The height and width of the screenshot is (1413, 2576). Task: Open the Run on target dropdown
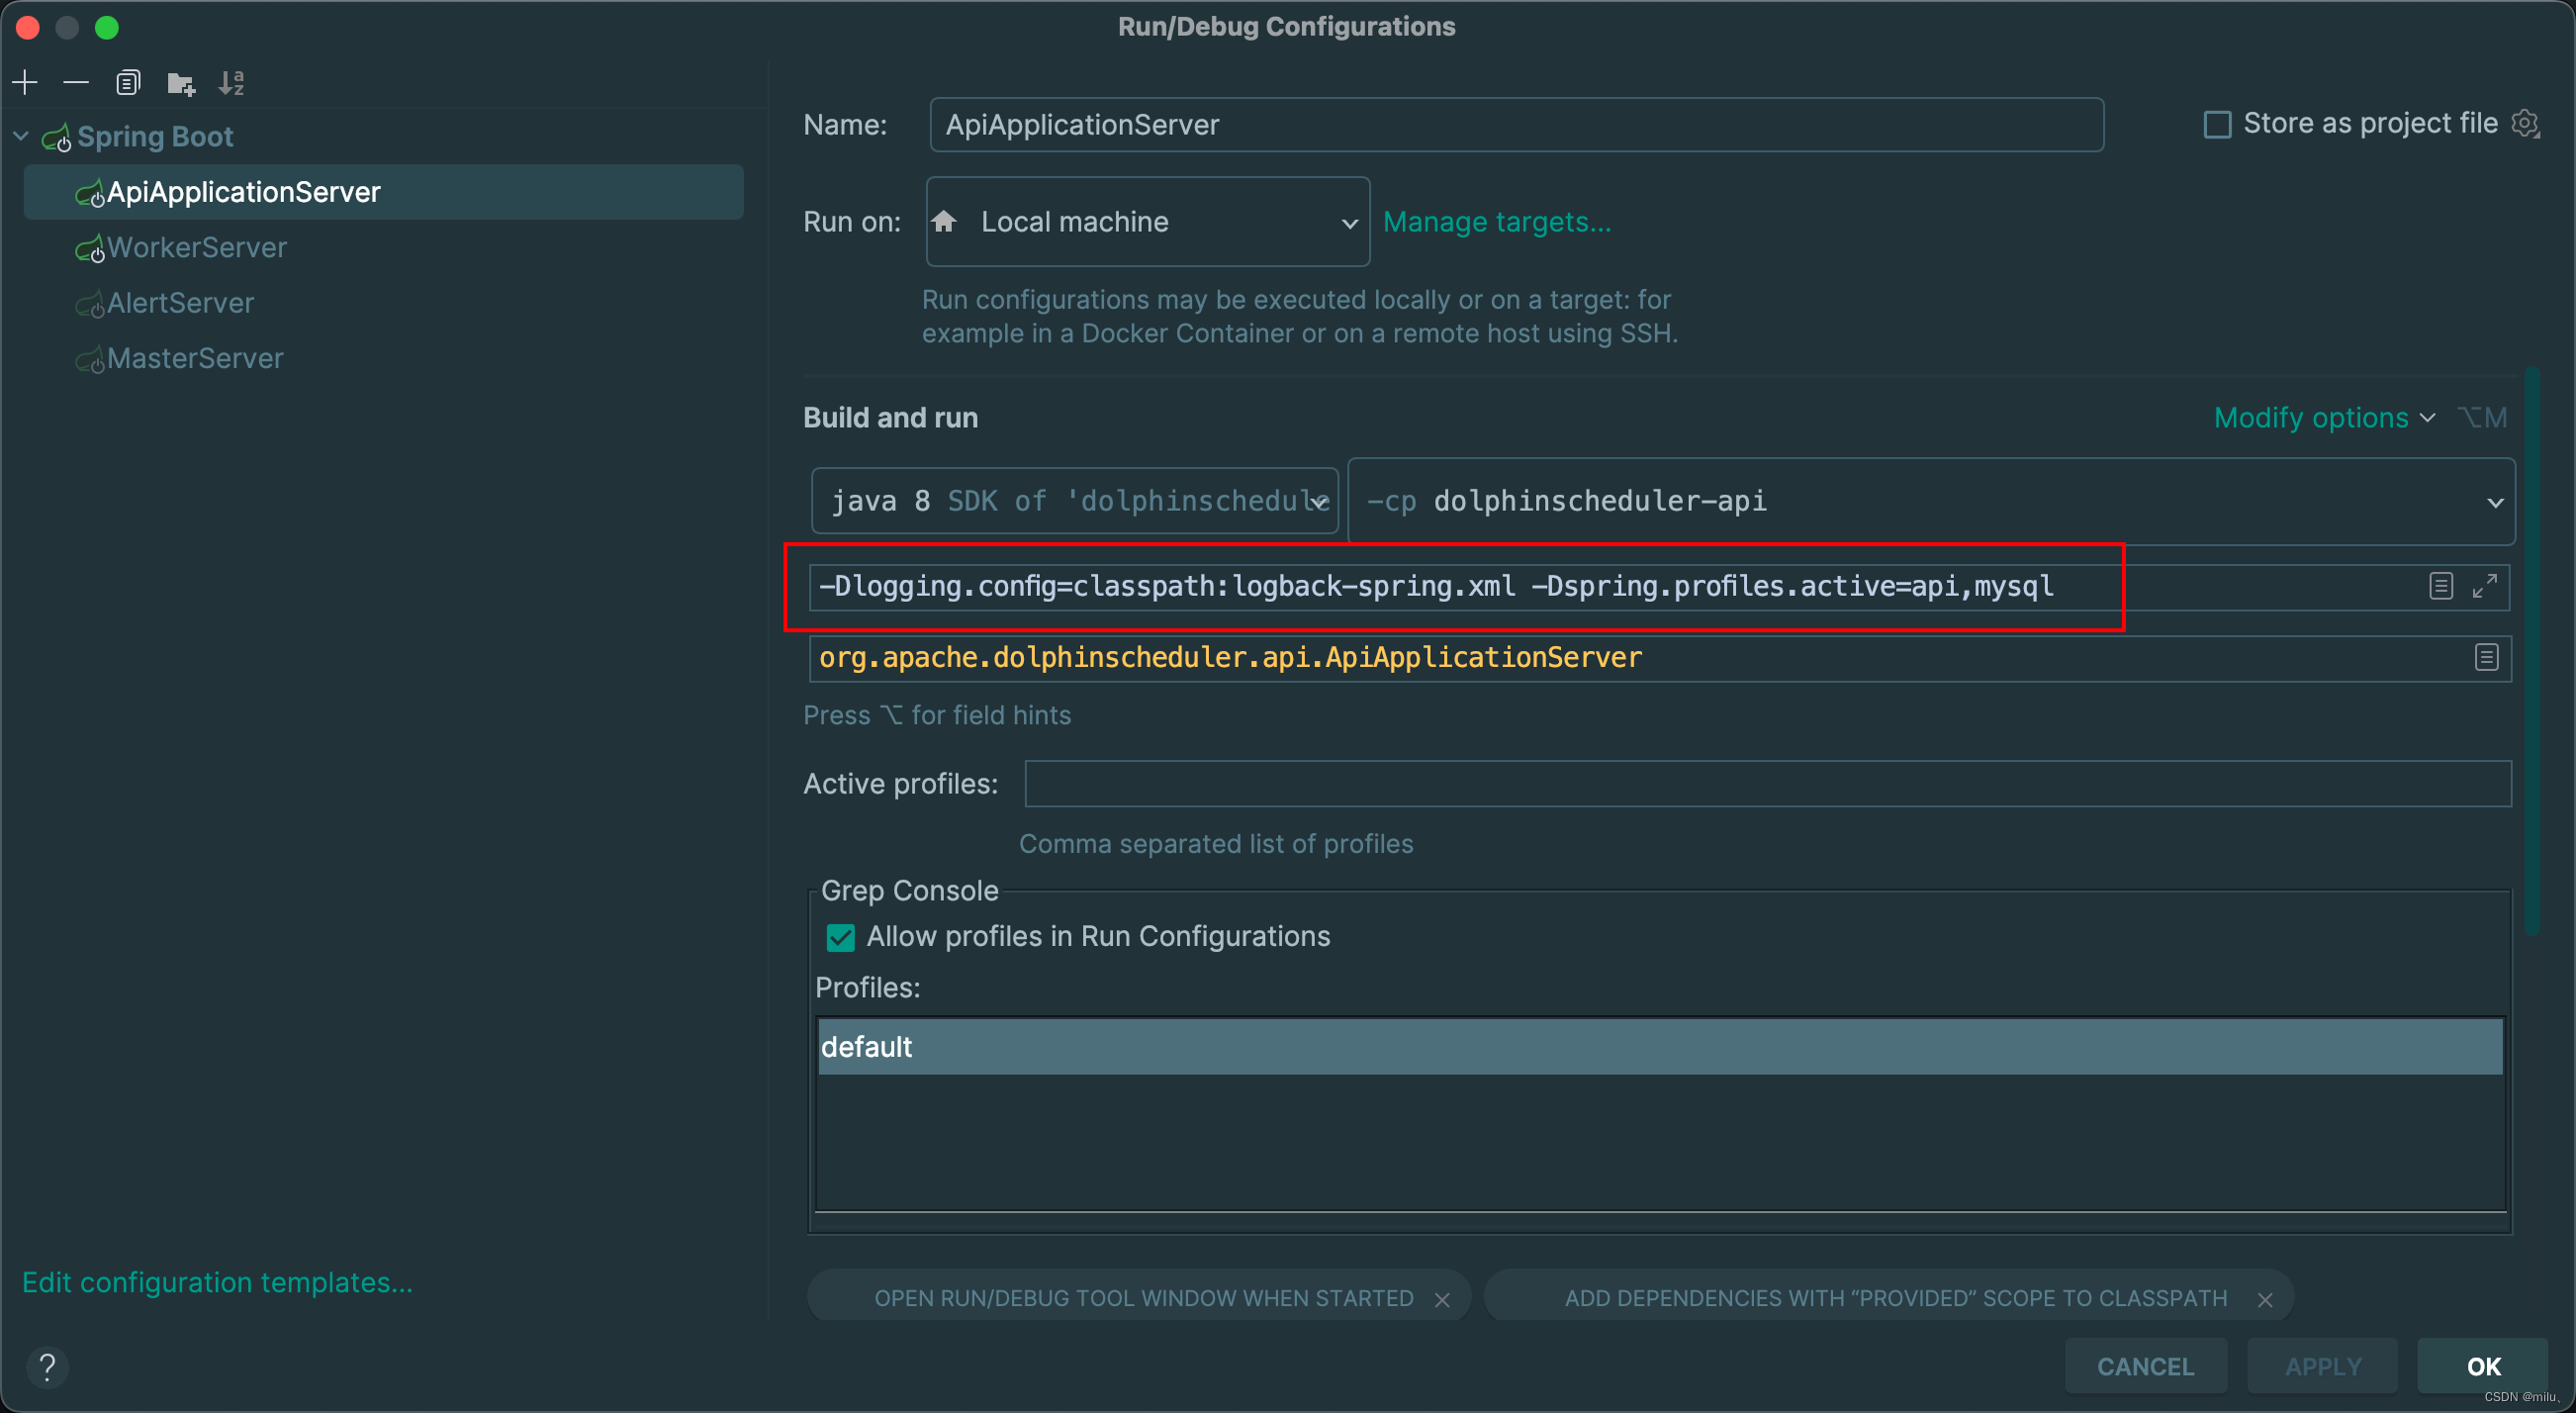[x=1349, y=222]
